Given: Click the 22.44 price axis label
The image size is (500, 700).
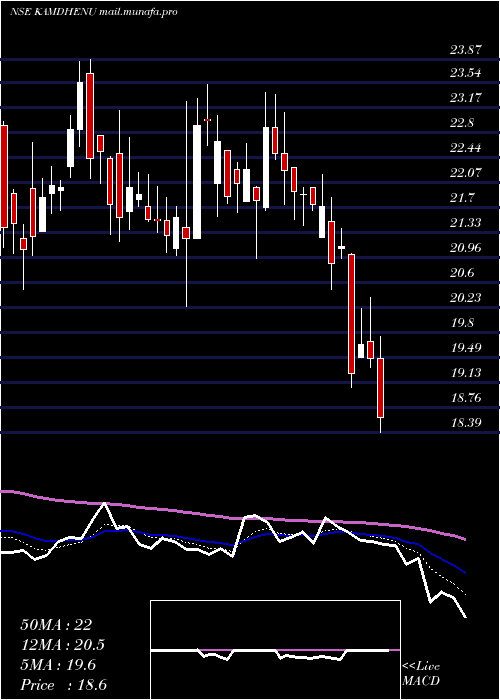Looking at the screenshot, I should point(466,148).
